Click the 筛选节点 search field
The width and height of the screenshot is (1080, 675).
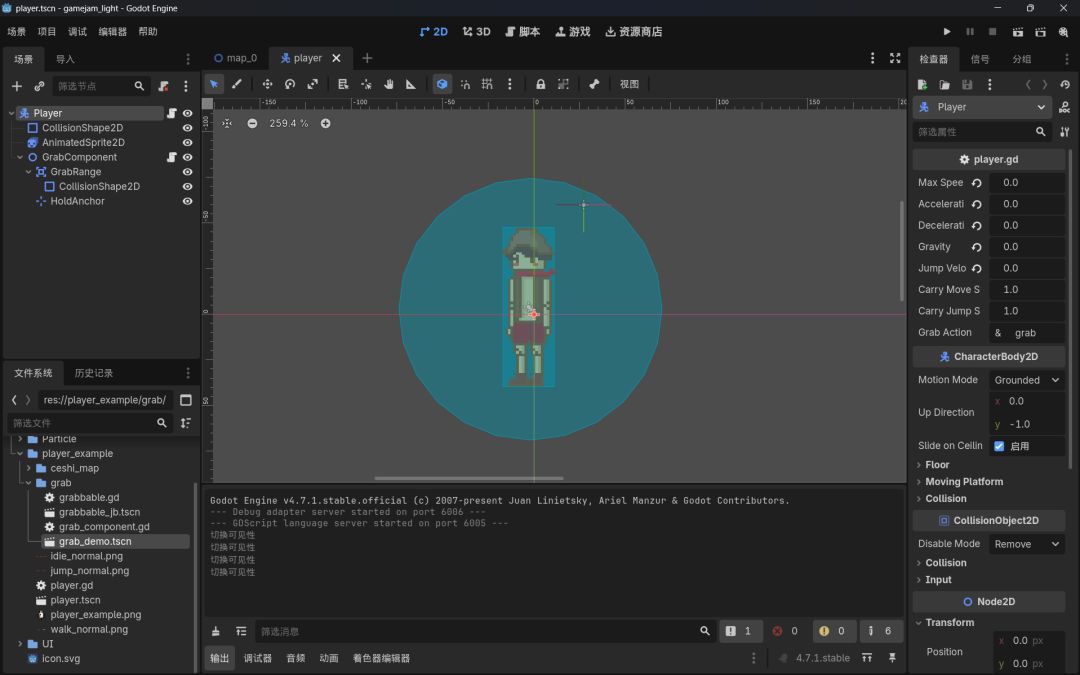[101, 86]
